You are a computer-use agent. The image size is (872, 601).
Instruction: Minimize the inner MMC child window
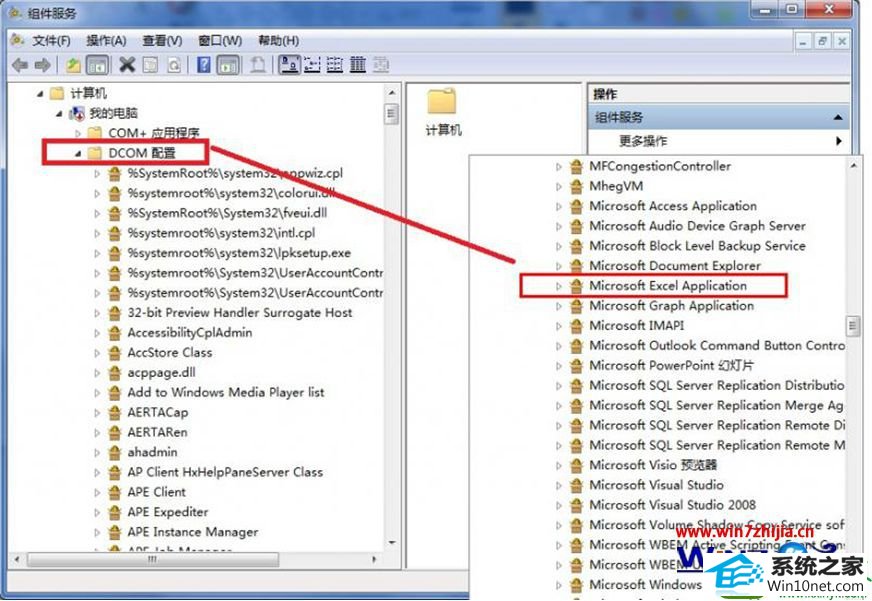[x=803, y=41]
